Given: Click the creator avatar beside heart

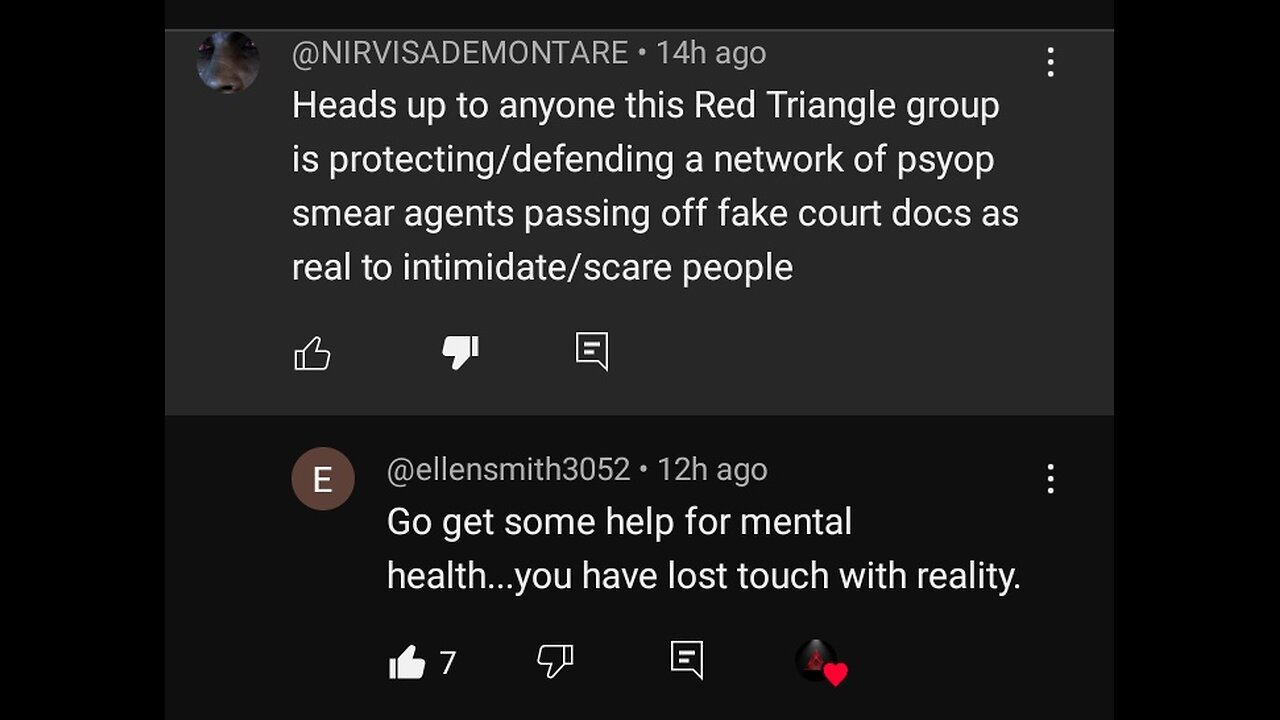Looking at the screenshot, I should point(816,660).
